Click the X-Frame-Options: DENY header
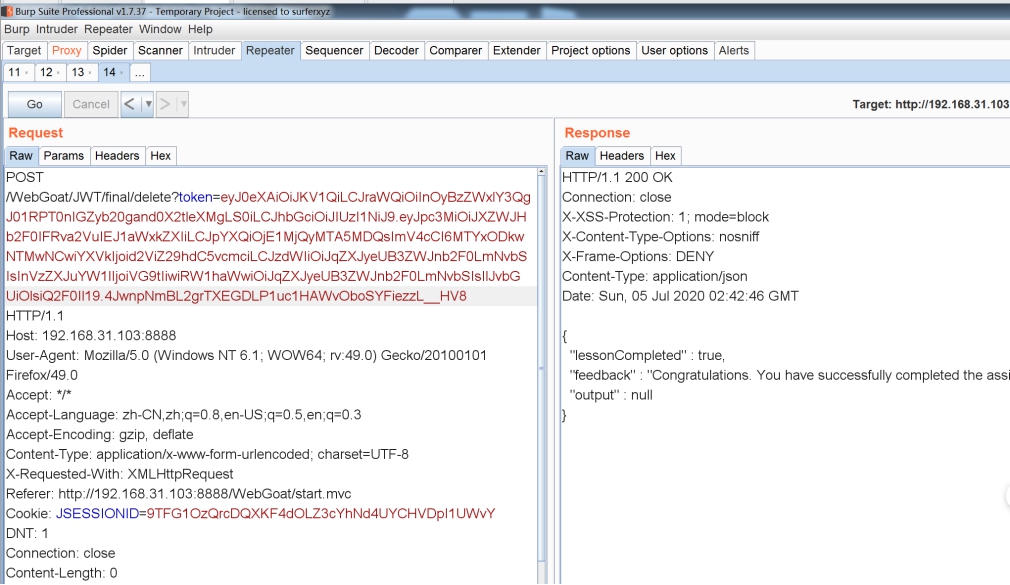Viewport: 1010px width, 585px height. coord(638,256)
